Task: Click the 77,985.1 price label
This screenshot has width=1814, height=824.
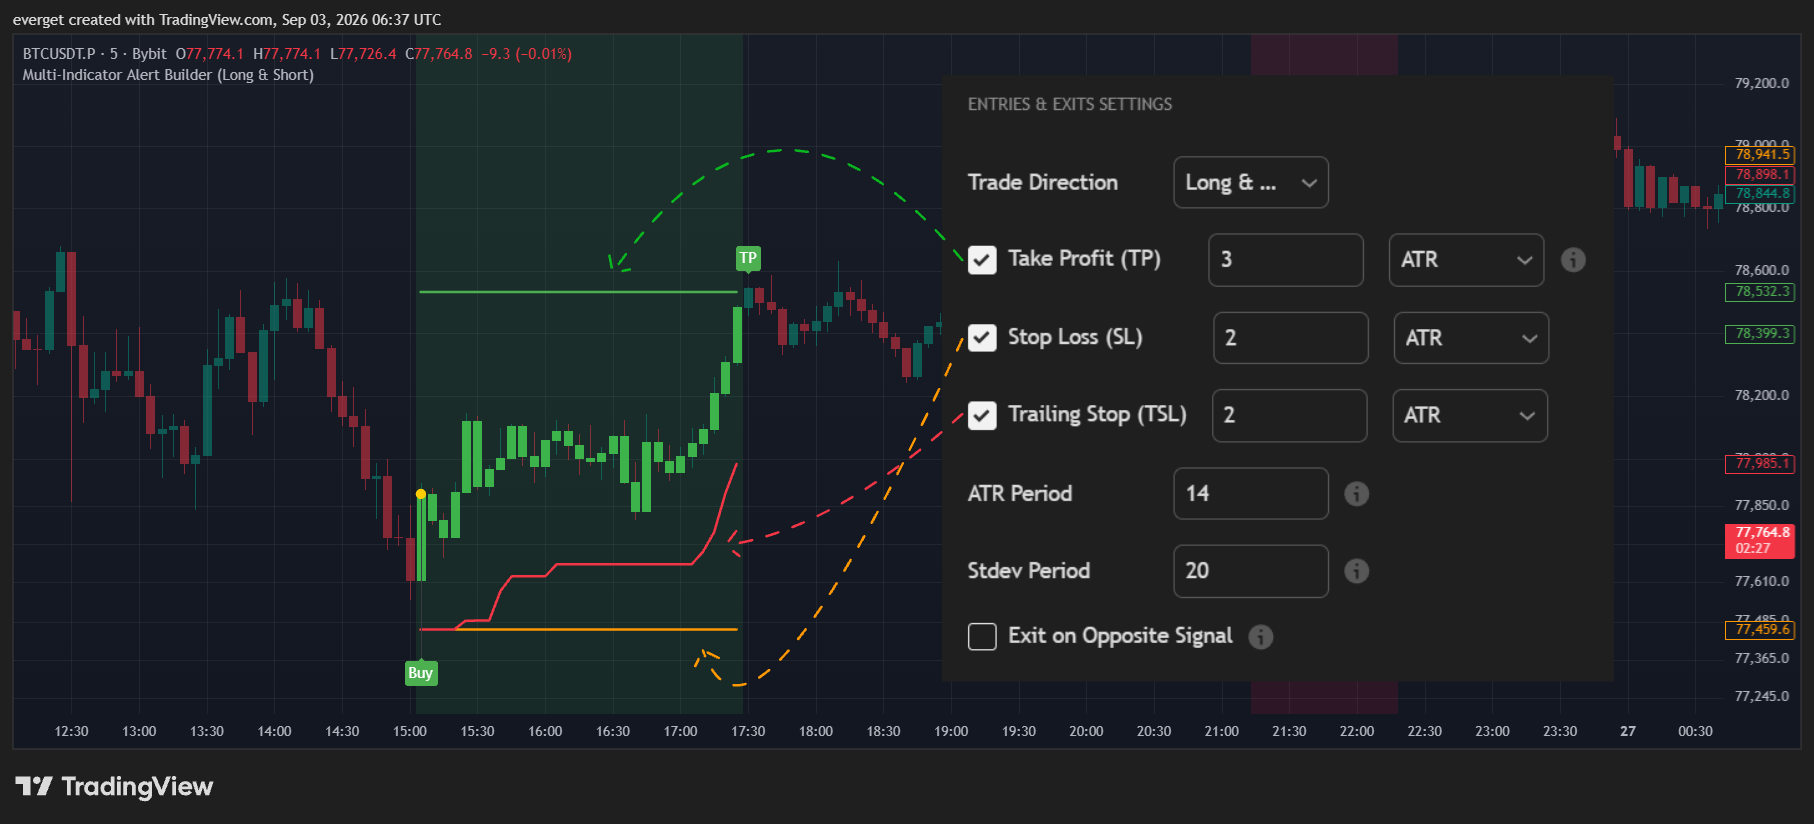Action: (x=1760, y=464)
